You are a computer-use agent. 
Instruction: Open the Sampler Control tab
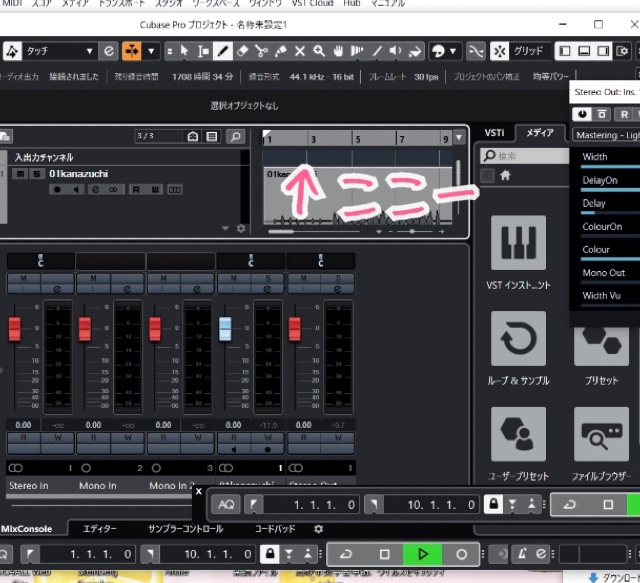(x=186, y=529)
